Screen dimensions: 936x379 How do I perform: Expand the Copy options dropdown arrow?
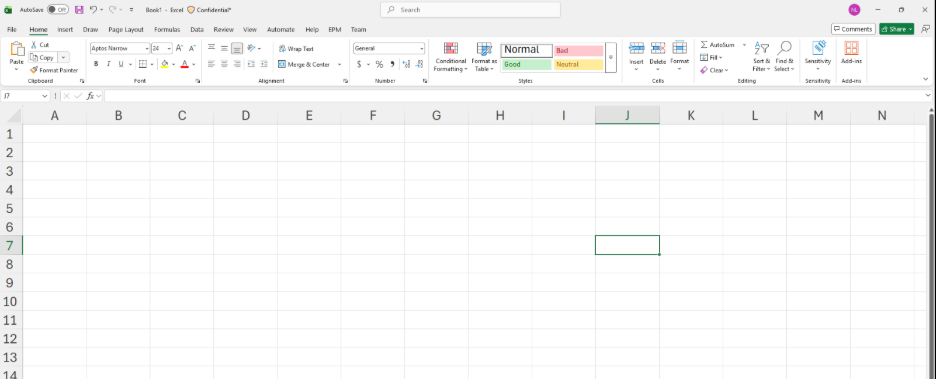coord(63,57)
